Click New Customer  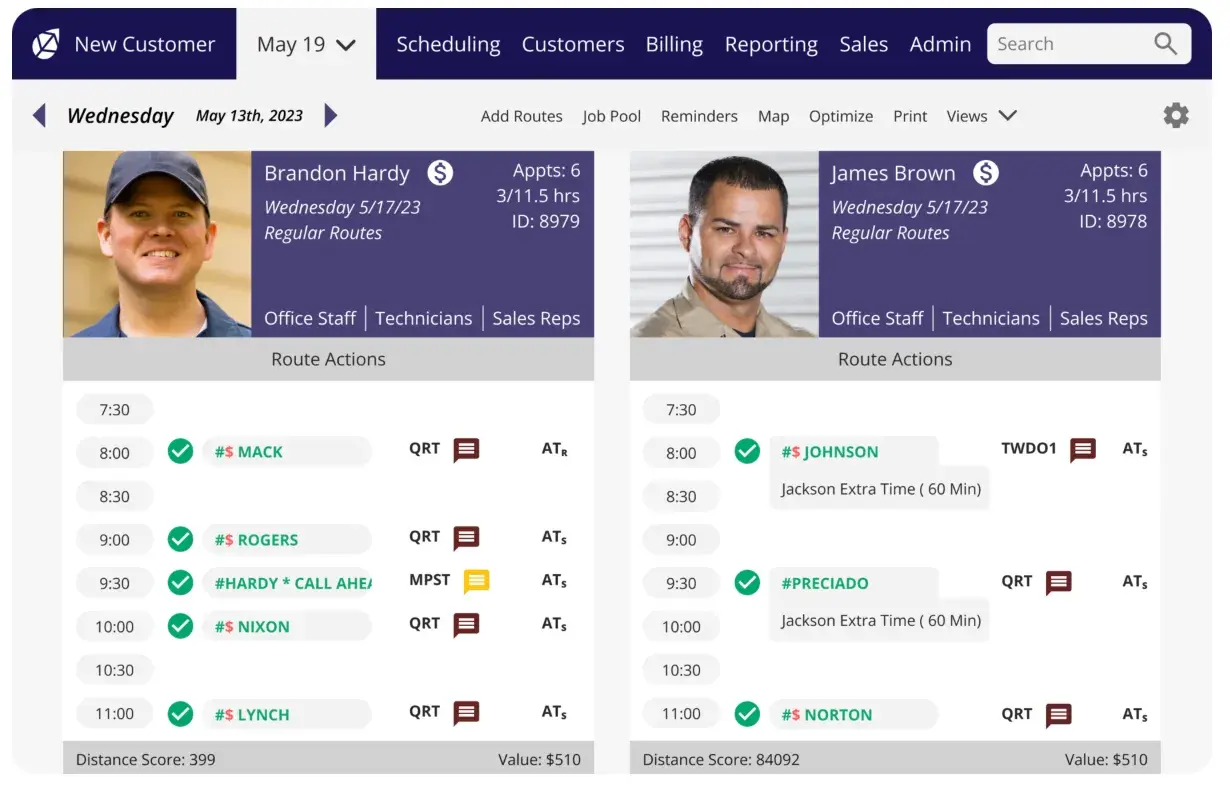[144, 43]
